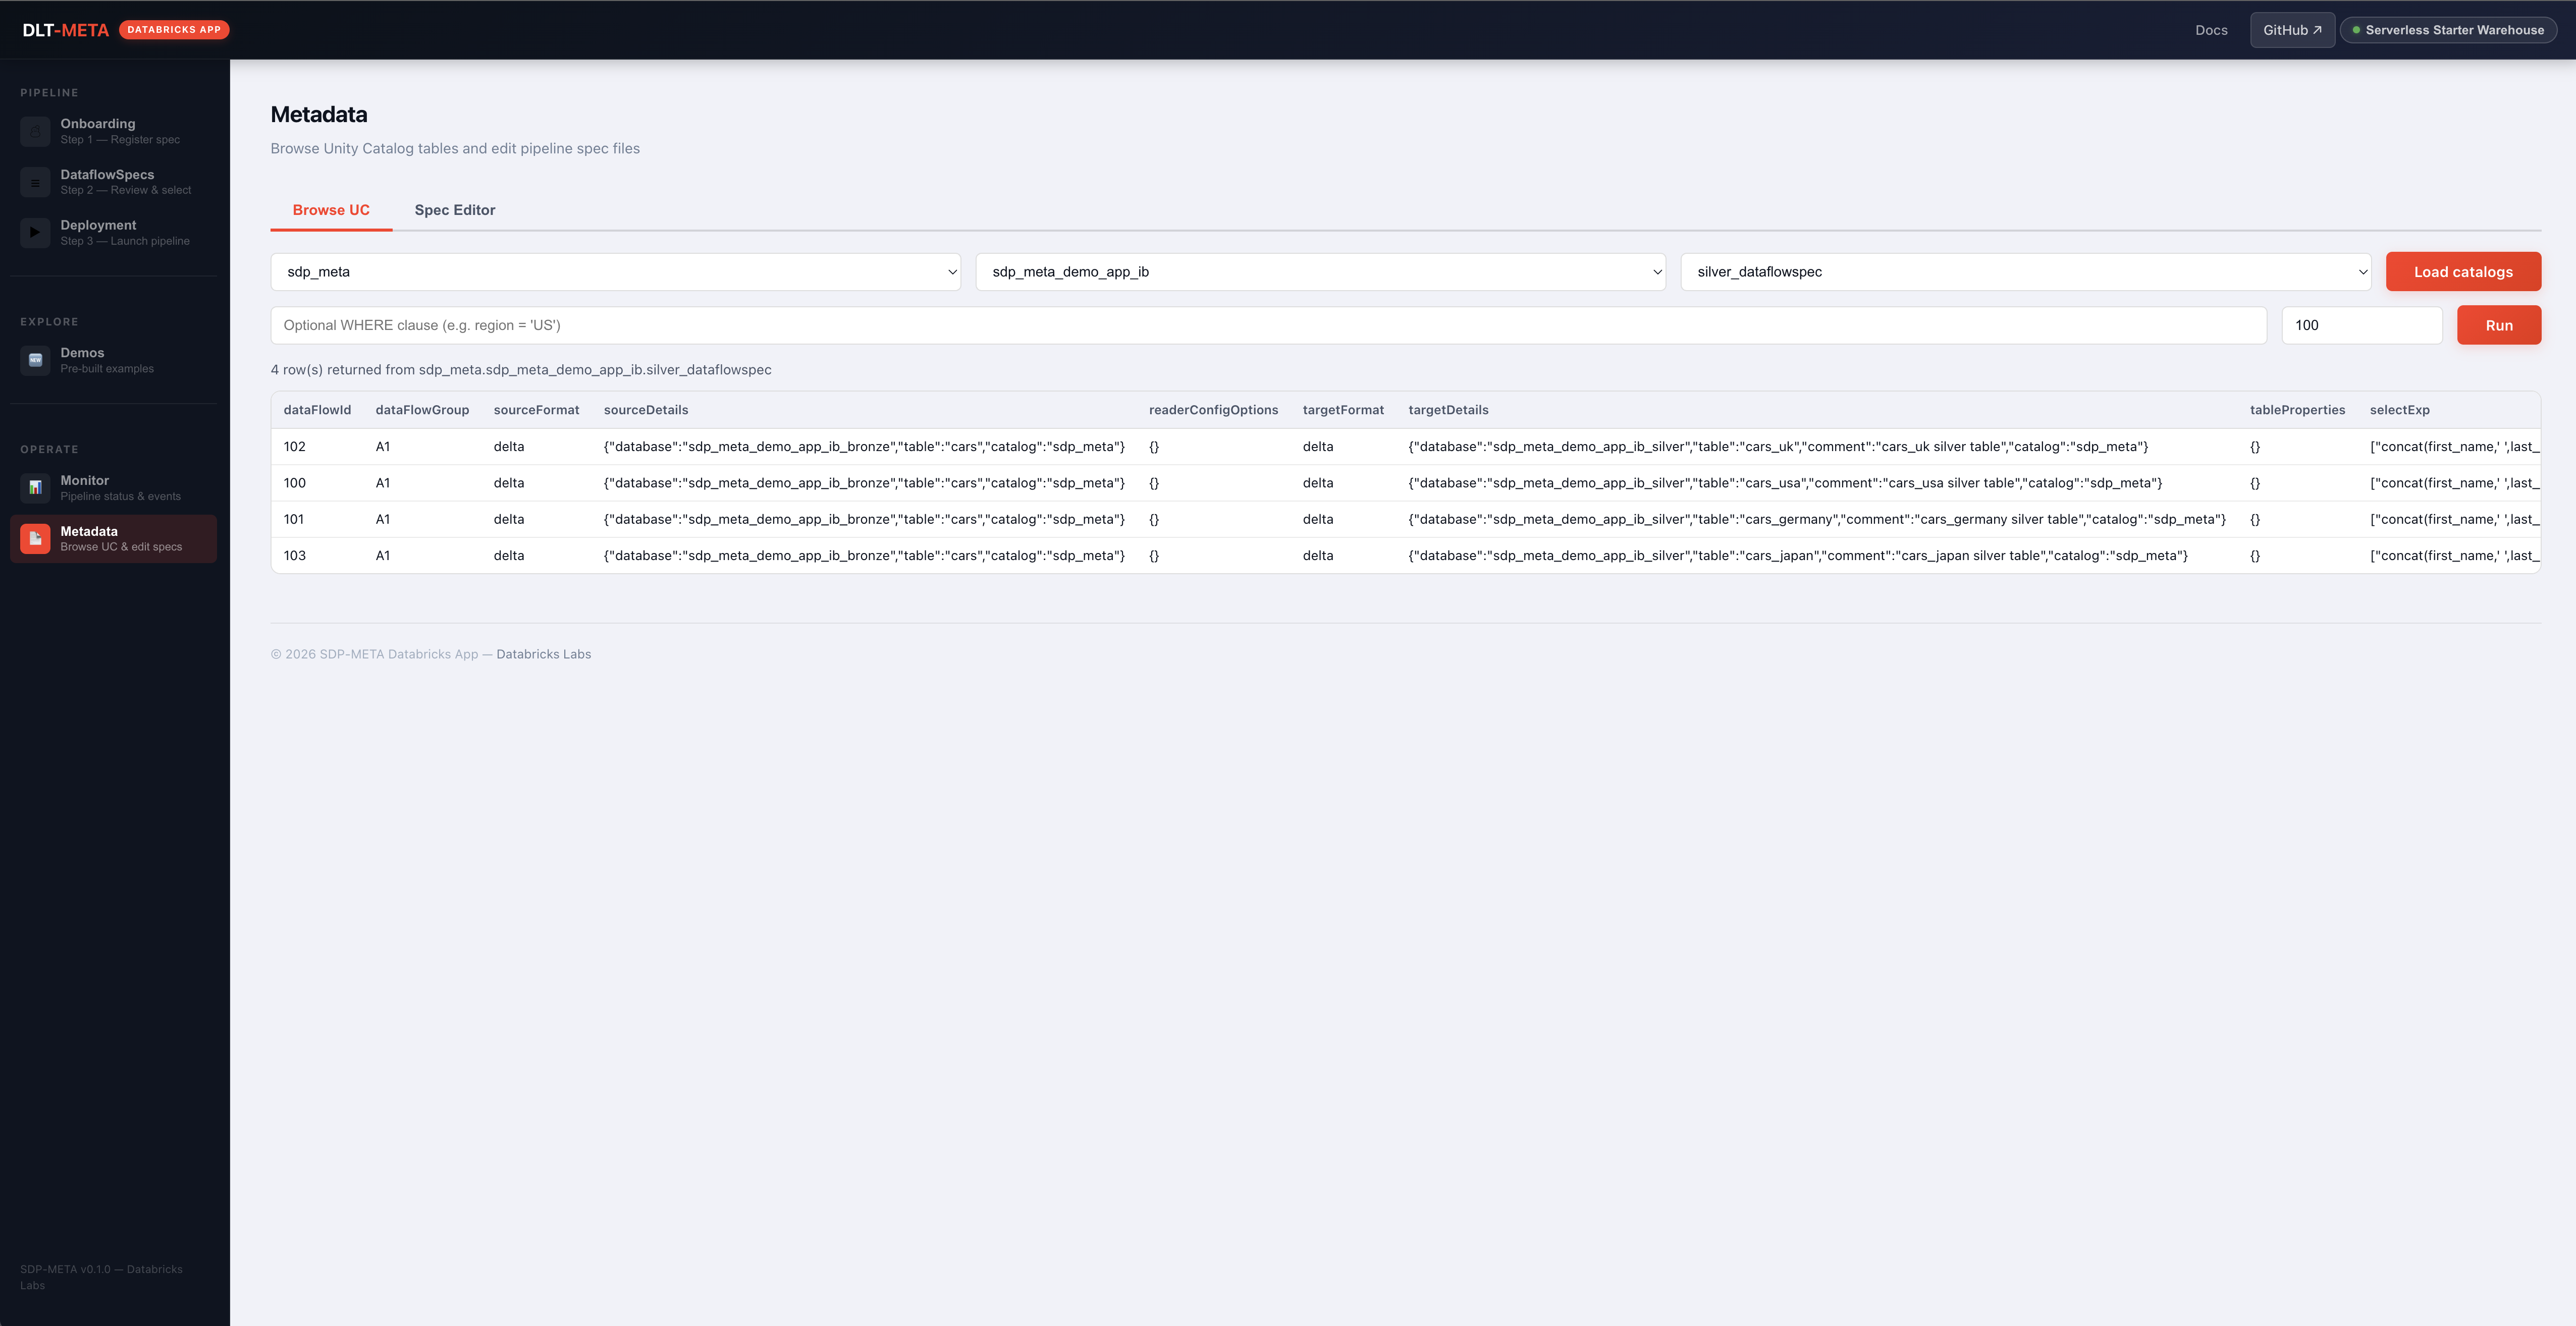Open the Databricks Labs footer link
This screenshot has height=1326, width=2576.
pos(543,654)
